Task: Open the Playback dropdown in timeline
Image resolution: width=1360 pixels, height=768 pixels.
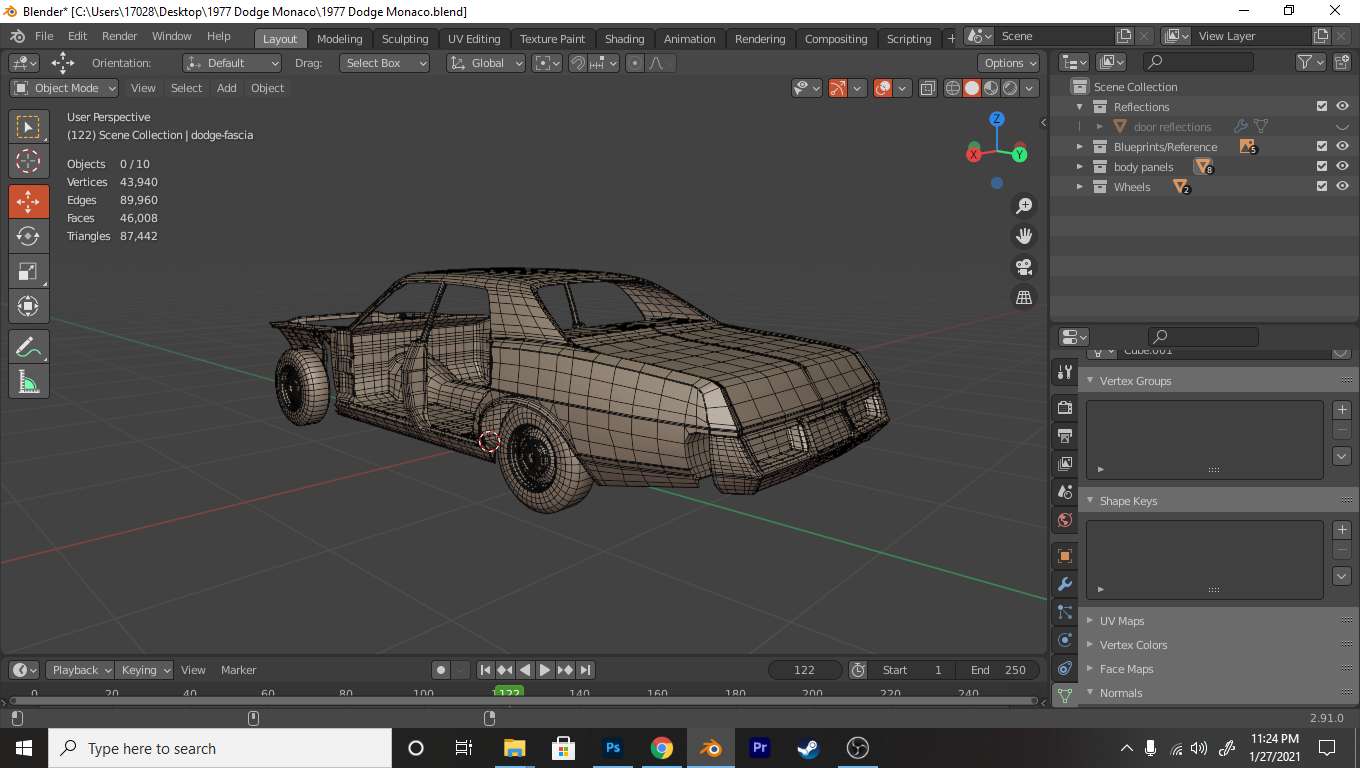Action: pos(81,670)
